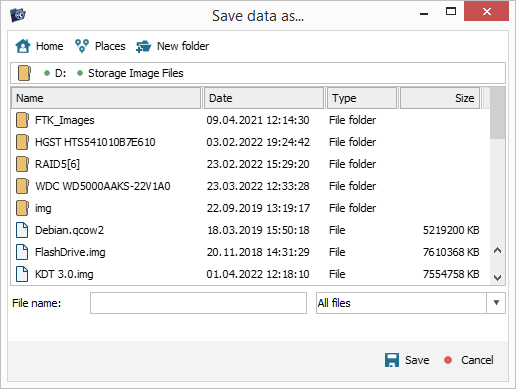The width and height of the screenshot is (516, 389).
Task: Click the size 5219200 KB
Action: [451, 230]
